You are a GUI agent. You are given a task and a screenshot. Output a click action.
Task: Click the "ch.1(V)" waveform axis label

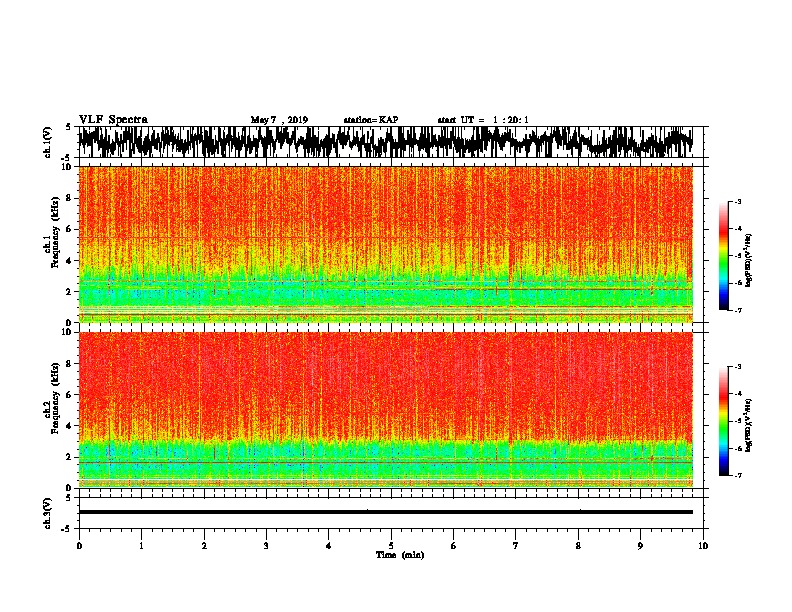click(x=48, y=142)
